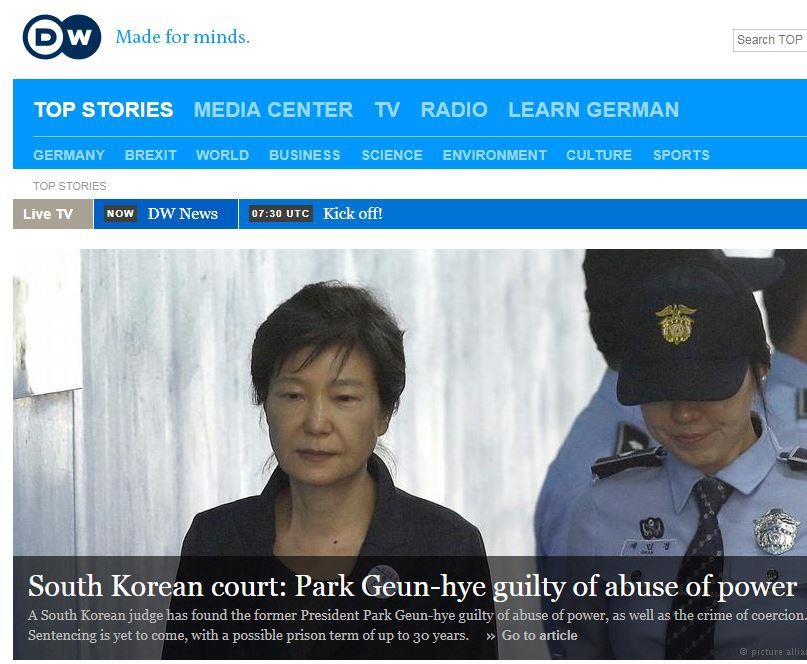Open the TOP STORIES main tab
The image size is (807, 664).
[103, 110]
